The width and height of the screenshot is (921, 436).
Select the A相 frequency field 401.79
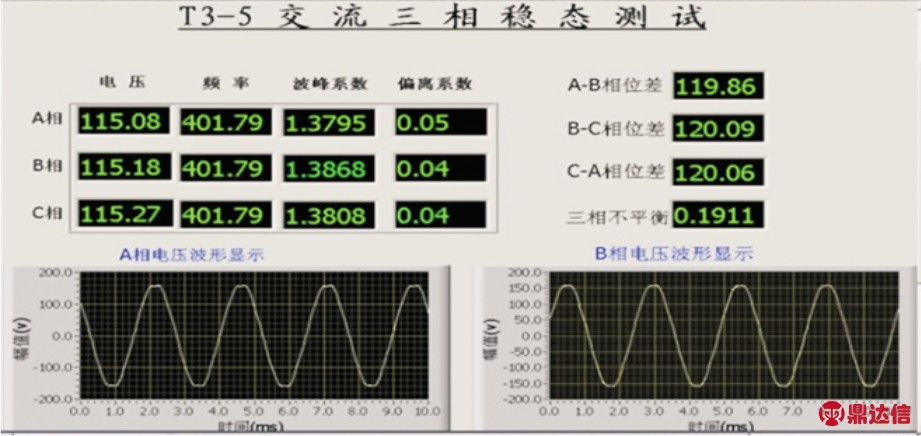(226, 122)
